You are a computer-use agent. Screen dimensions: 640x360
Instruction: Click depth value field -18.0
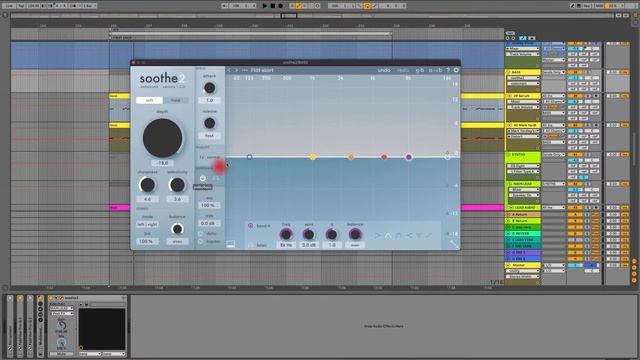click(x=162, y=163)
